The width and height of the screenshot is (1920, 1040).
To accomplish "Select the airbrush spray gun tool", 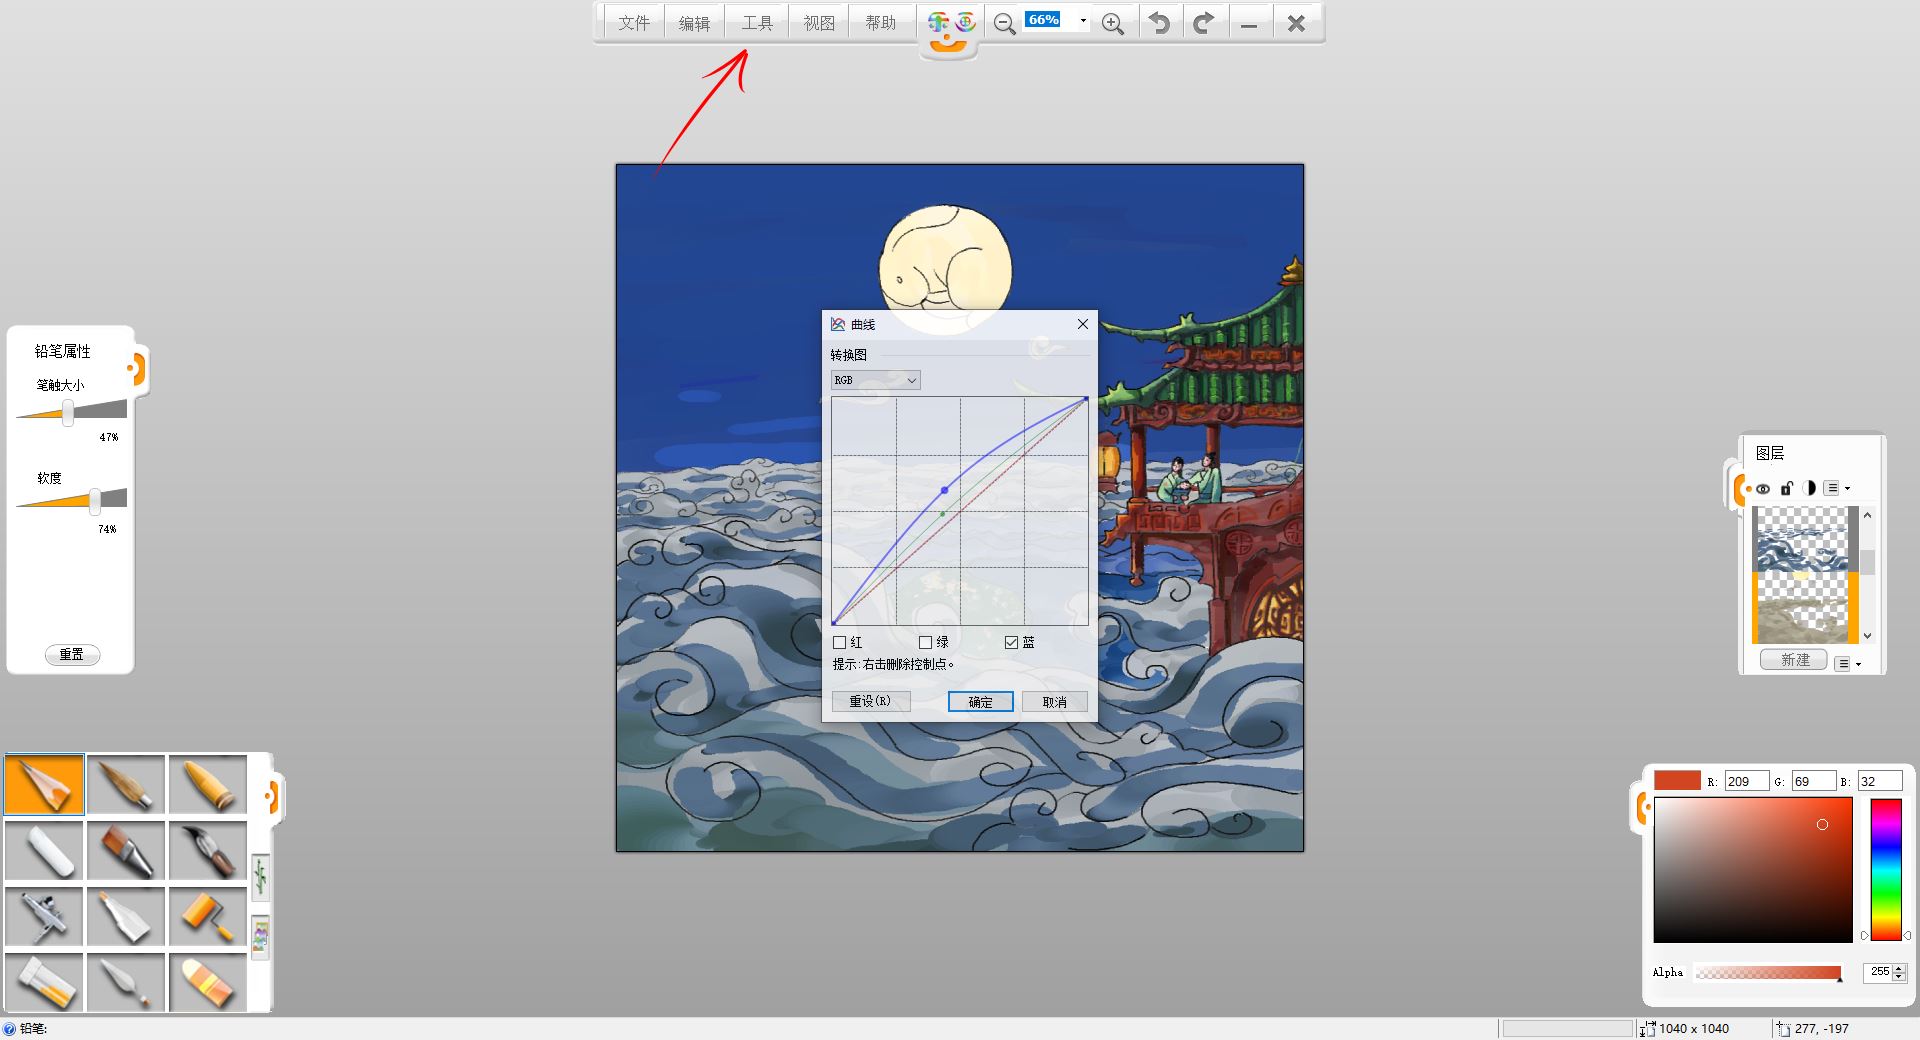I will pos(44,917).
